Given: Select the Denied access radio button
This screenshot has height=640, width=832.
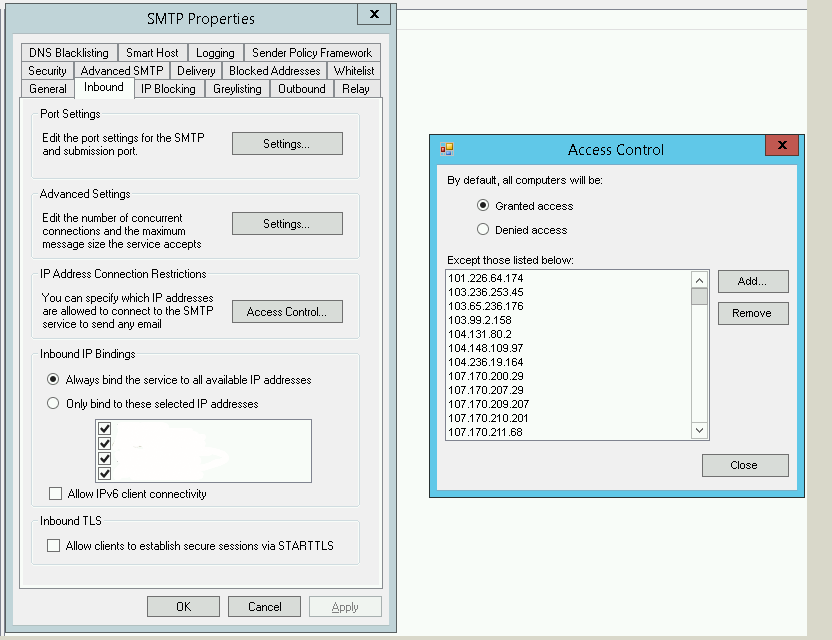Looking at the screenshot, I should coord(483,230).
